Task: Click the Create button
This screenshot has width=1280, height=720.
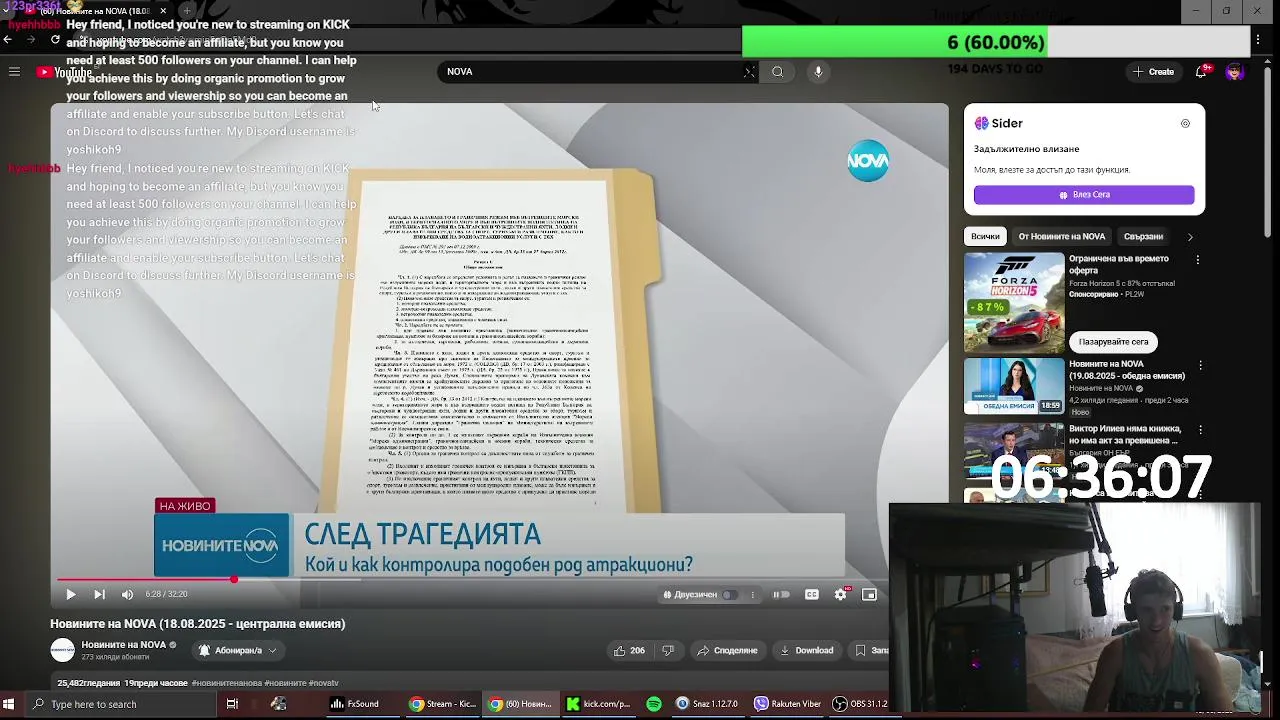Action: tap(1153, 72)
